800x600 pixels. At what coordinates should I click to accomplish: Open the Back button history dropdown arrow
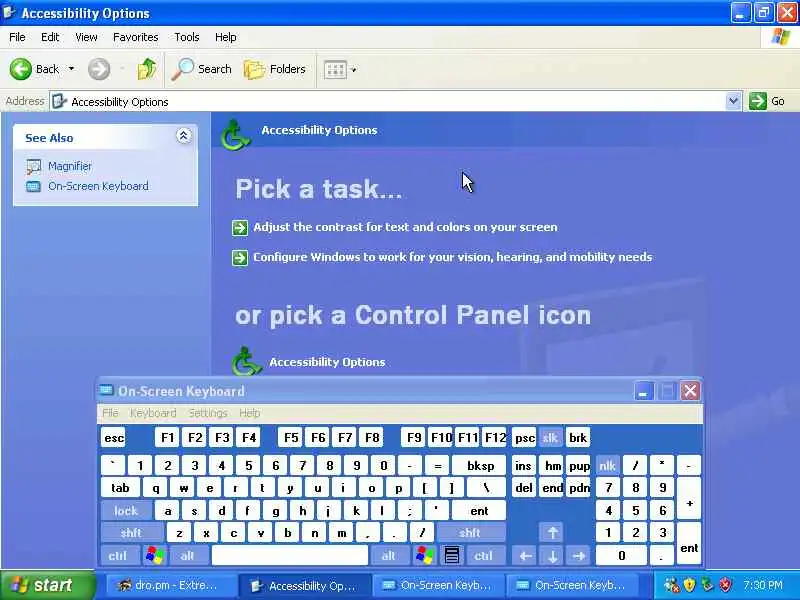click(x=71, y=69)
